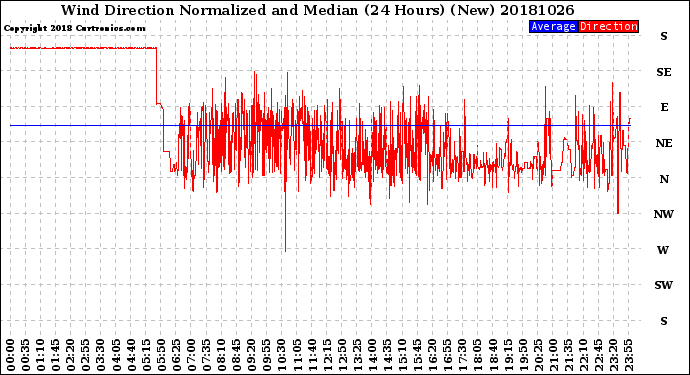Image resolution: width=690 pixels, height=375 pixels.
Task: Click the 02:55 time axis label
Action: click(86, 355)
